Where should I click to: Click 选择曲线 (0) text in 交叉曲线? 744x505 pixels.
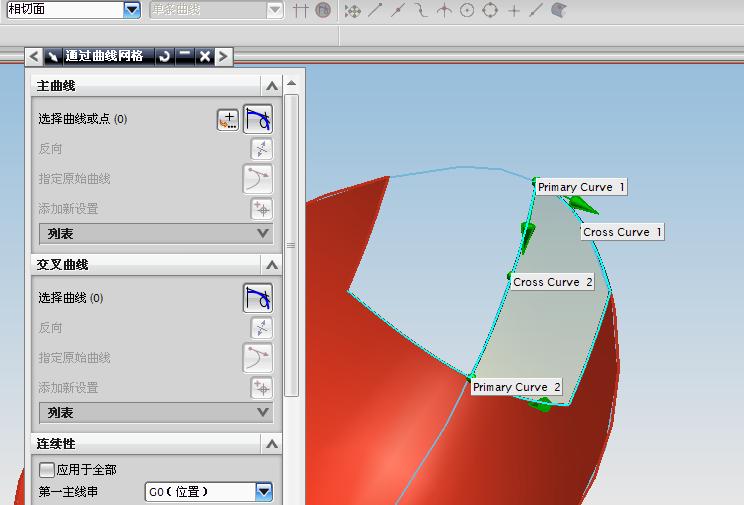pyautogui.click(x=71, y=298)
